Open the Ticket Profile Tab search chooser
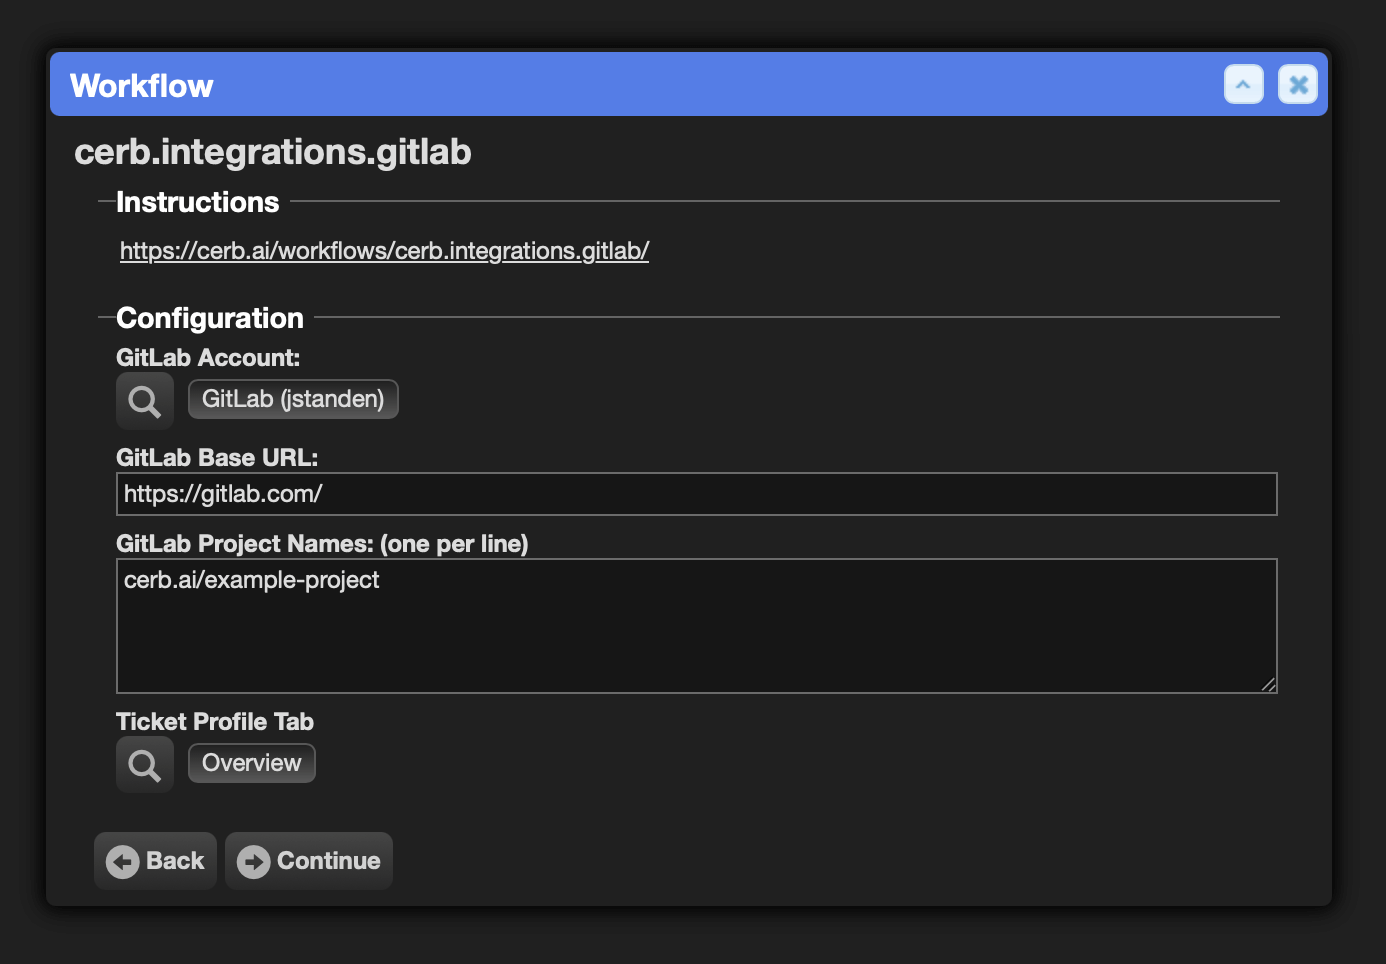The height and width of the screenshot is (964, 1386). click(145, 765)
